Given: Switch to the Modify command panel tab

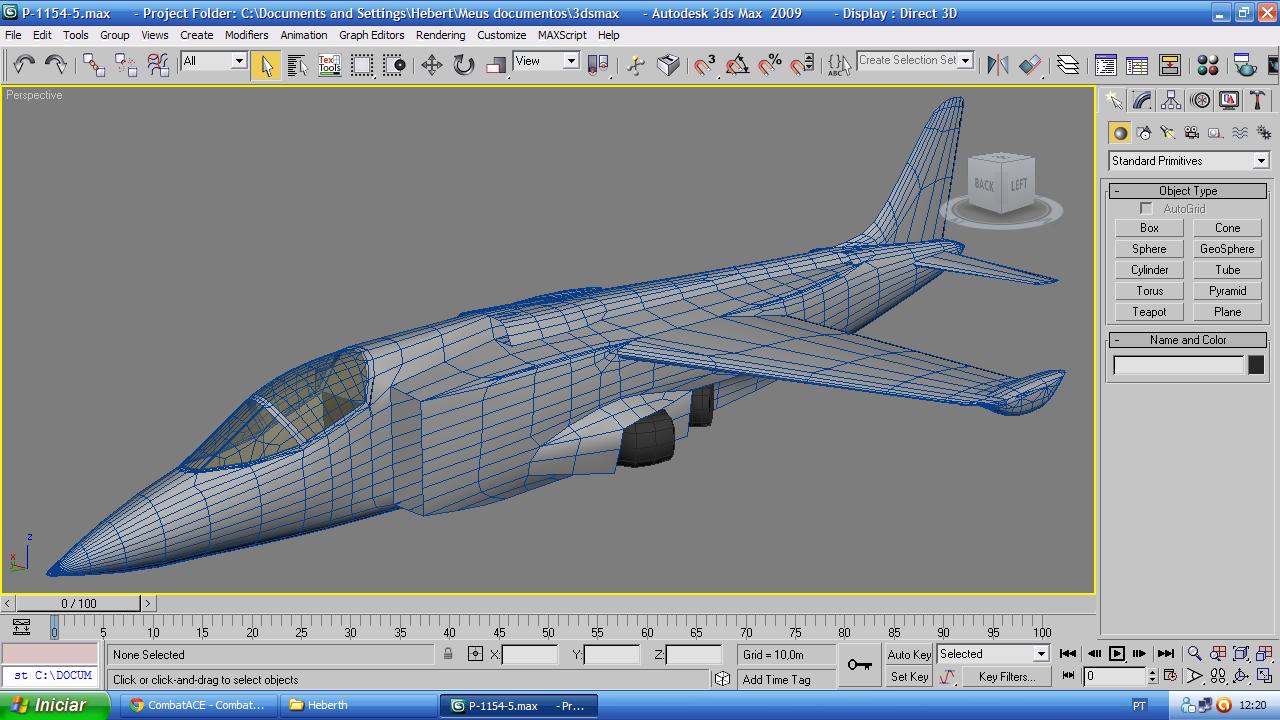Looking at the screenshot, I should click(1142, 101).
